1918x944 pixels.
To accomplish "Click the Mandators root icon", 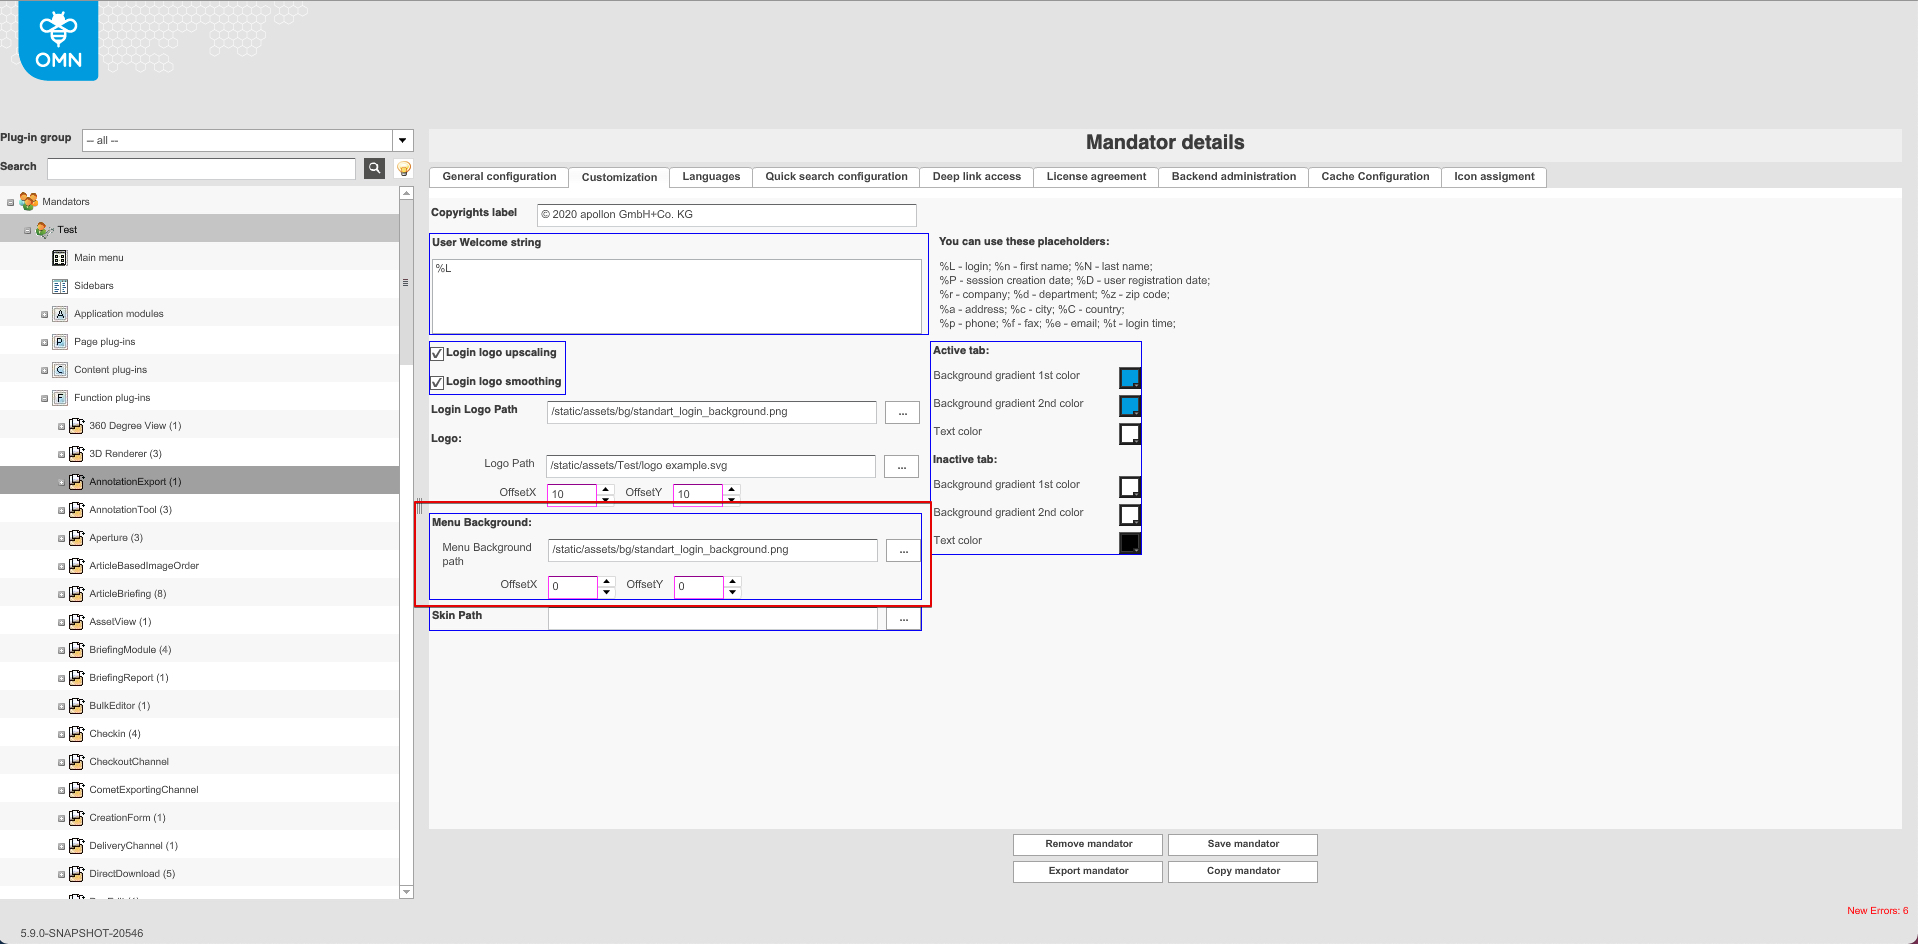I will tap(29, 202).
